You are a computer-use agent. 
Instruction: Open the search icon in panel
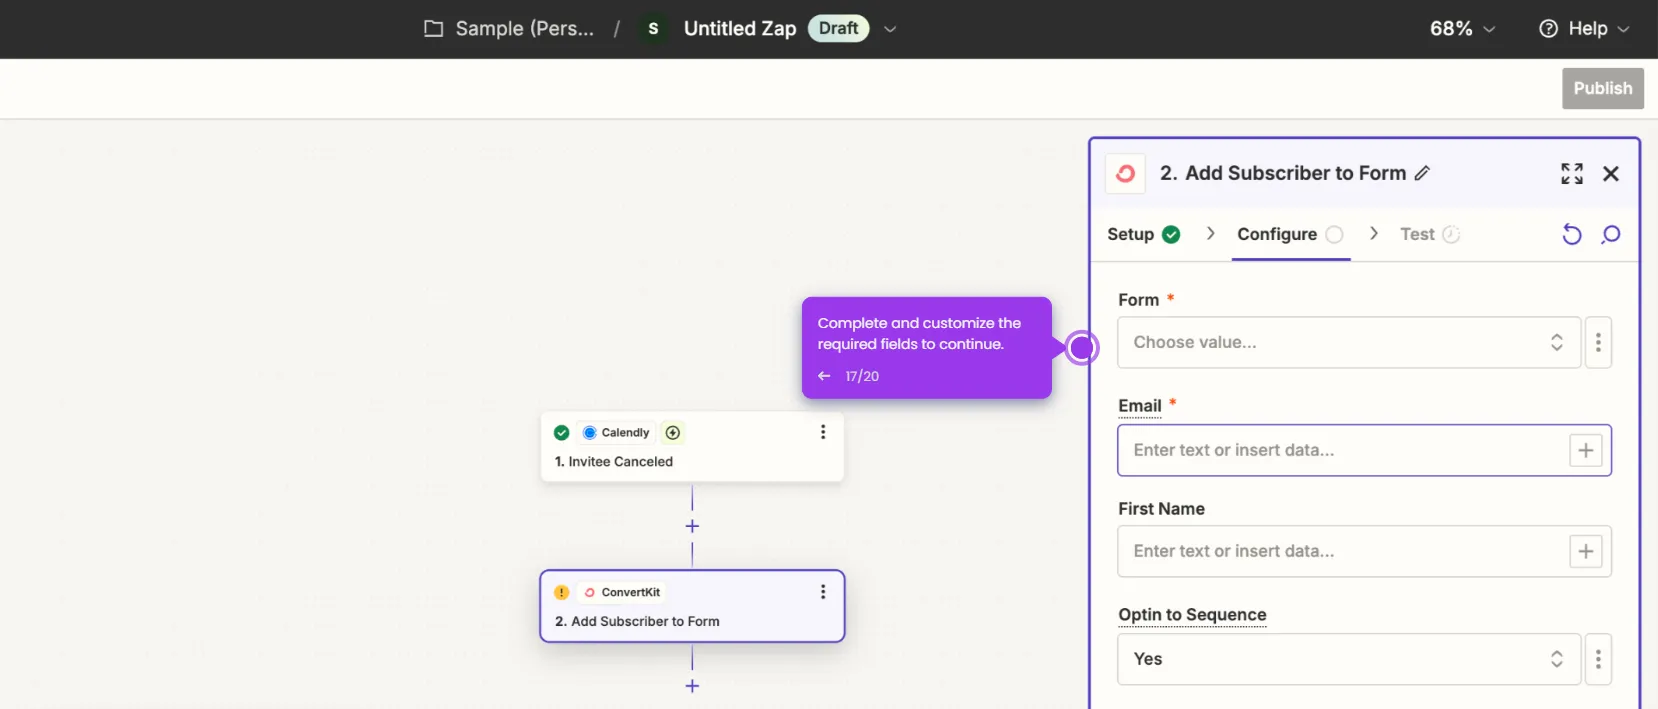(1610, 234)
